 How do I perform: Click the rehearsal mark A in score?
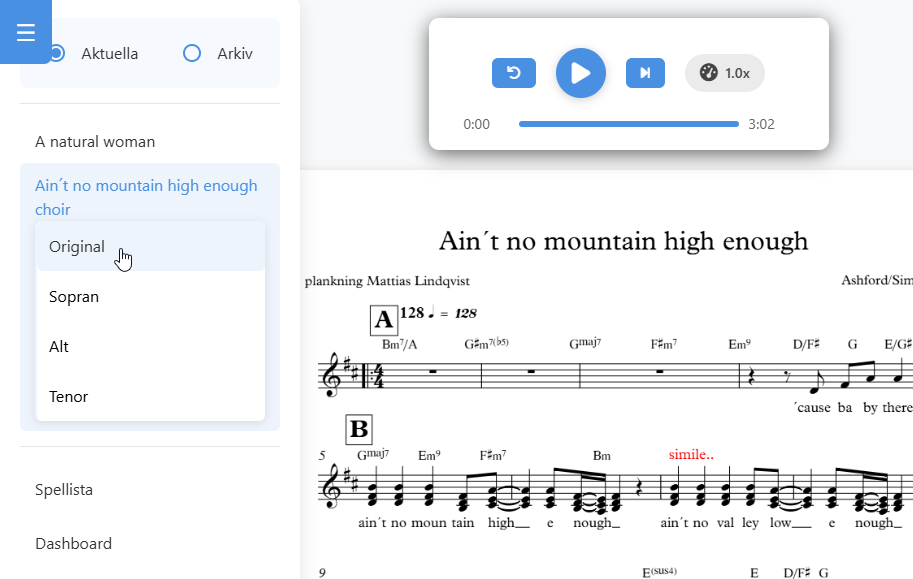[x=384, y=320]
